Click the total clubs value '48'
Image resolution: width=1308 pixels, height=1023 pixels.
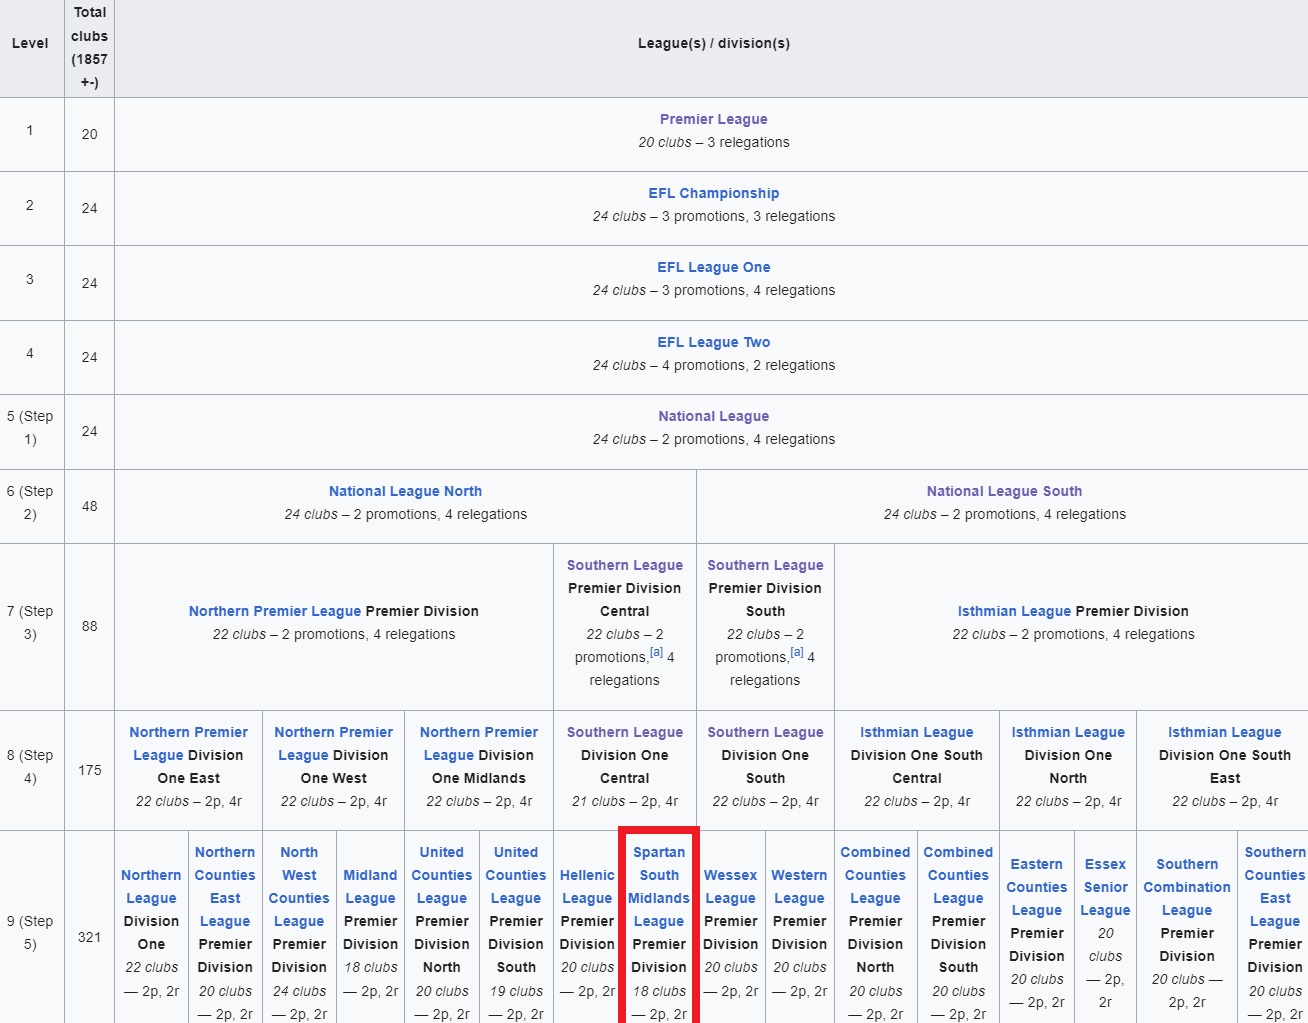click(x=90, y=506)
